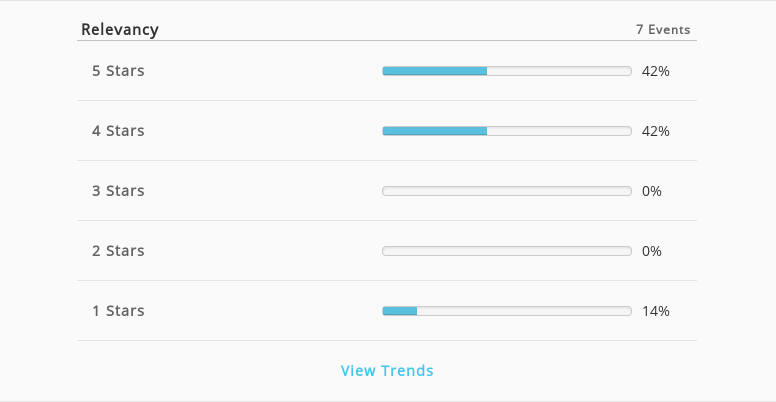Click the 42% value beside 4 Stars
This screenshot has height=402, width=776.
656,131
